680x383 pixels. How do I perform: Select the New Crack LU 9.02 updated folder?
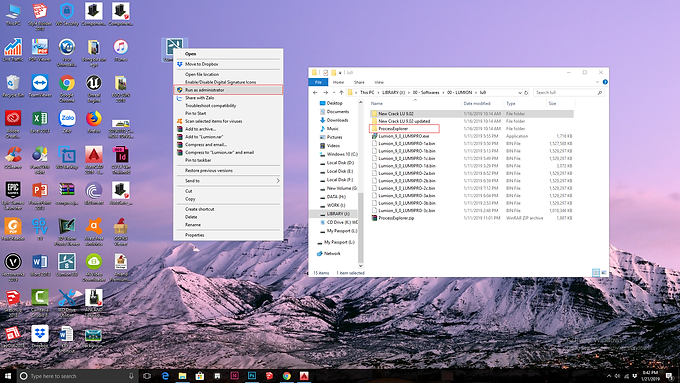click(x=404, y=121)
